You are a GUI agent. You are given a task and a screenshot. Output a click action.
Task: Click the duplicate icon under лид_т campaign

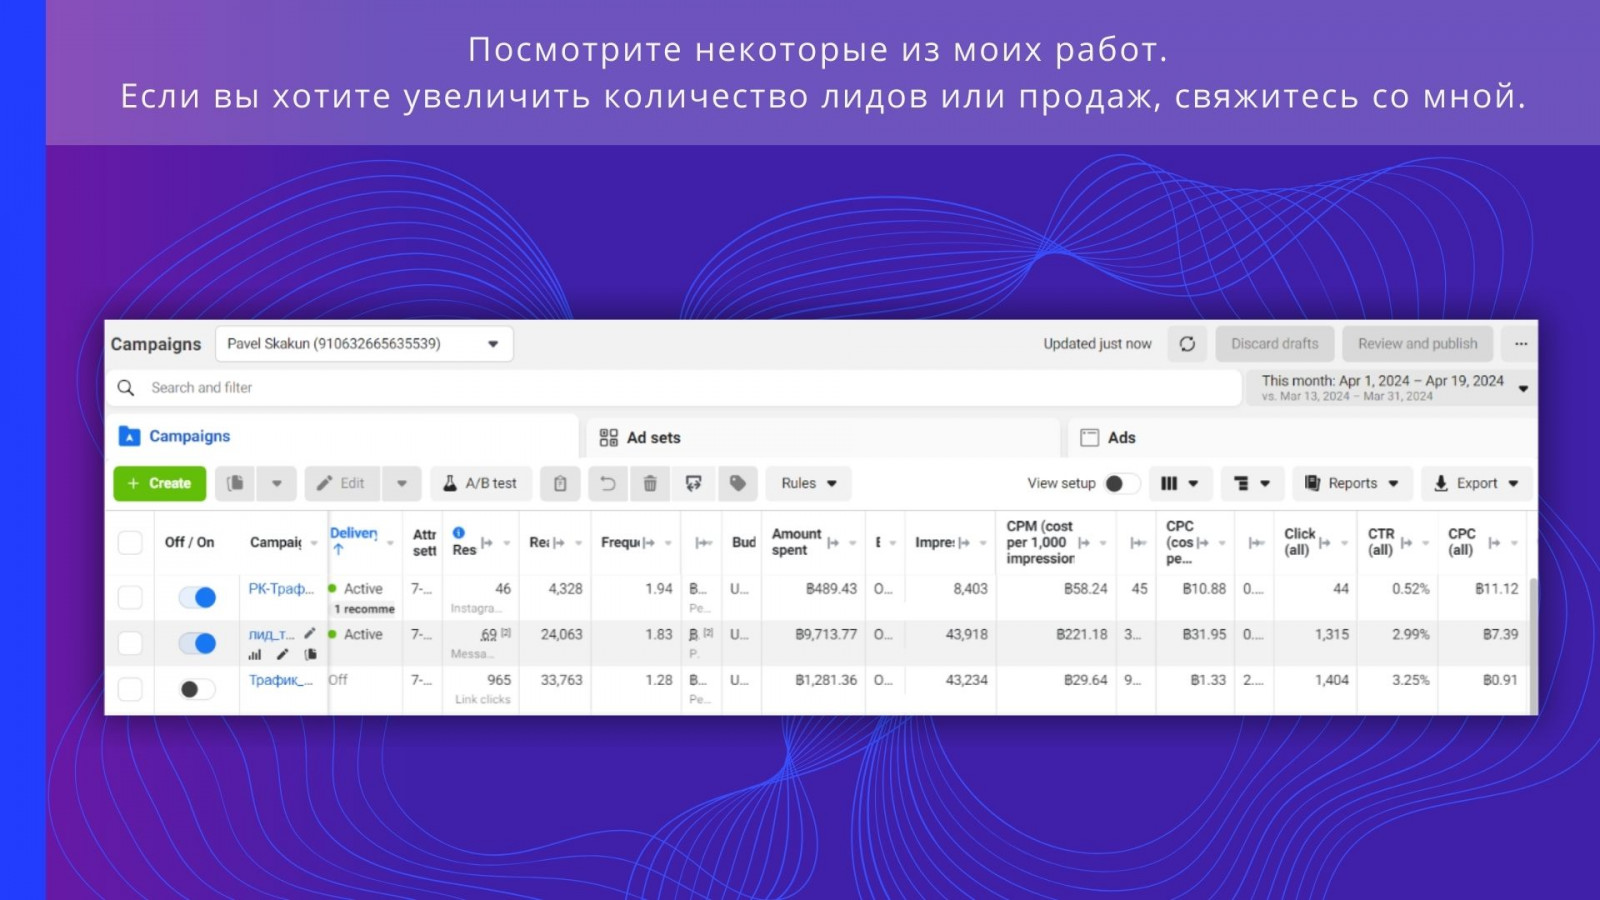(311, 655)
